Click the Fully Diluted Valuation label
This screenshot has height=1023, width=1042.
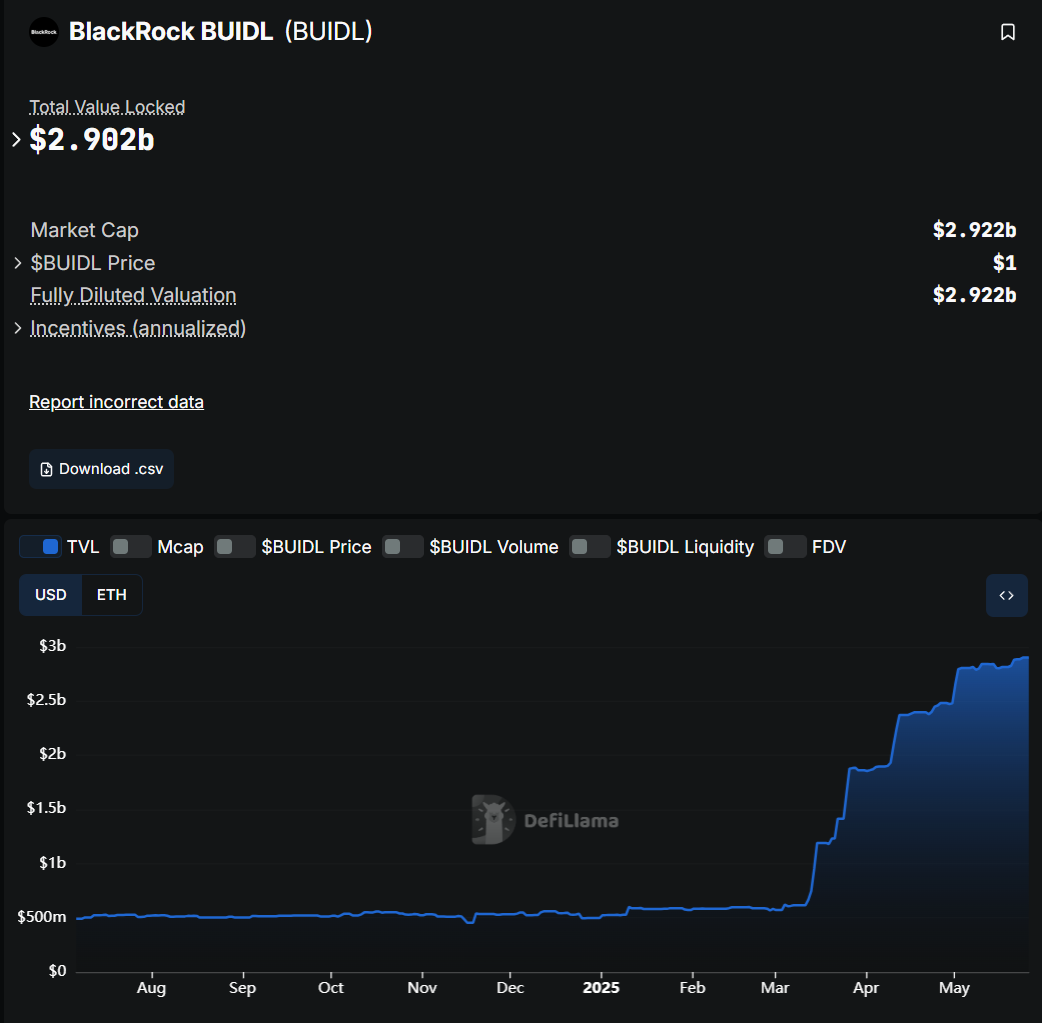point(133,296)
